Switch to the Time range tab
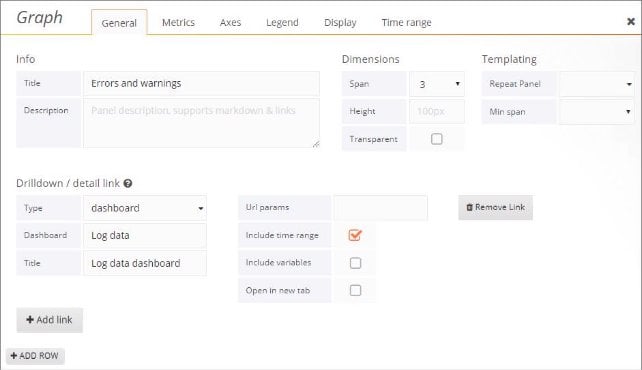Viewport: 642px width, 370px height. click(406, 23)
